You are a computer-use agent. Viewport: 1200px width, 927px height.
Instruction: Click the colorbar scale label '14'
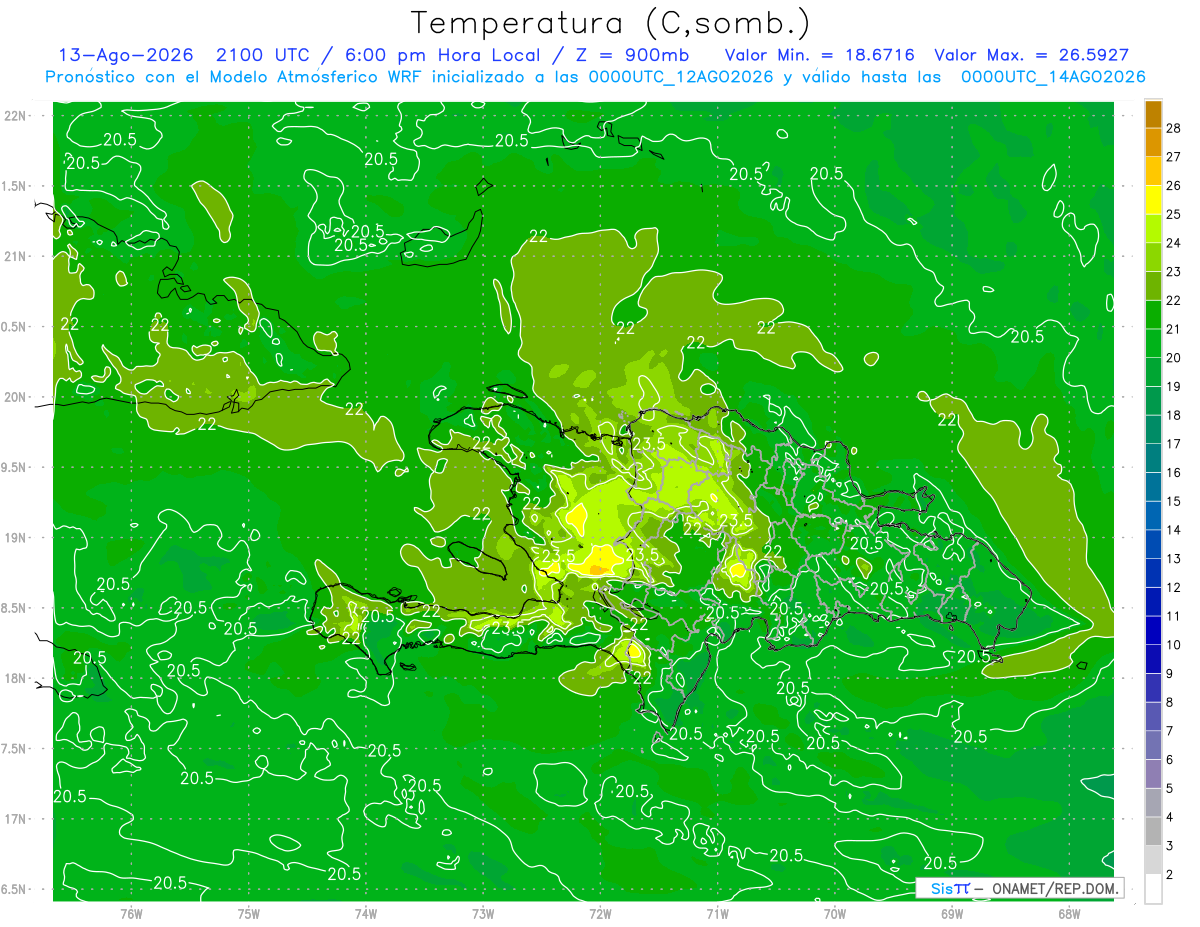pyautogui.click(x=1173, y=530)
